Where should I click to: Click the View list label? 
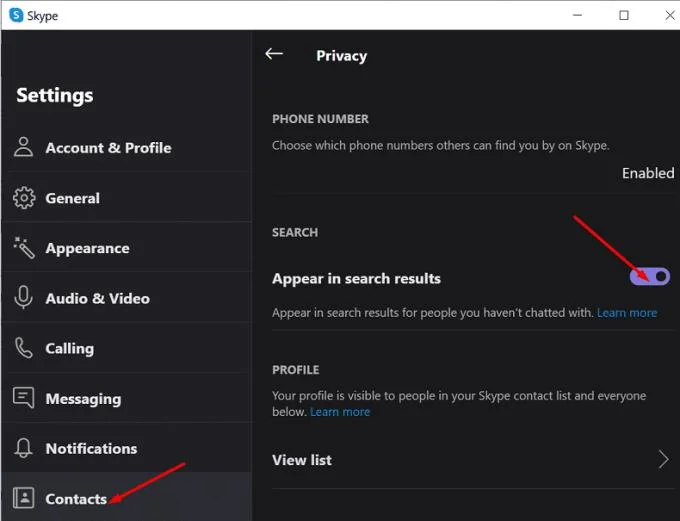[x=302, y=460]
